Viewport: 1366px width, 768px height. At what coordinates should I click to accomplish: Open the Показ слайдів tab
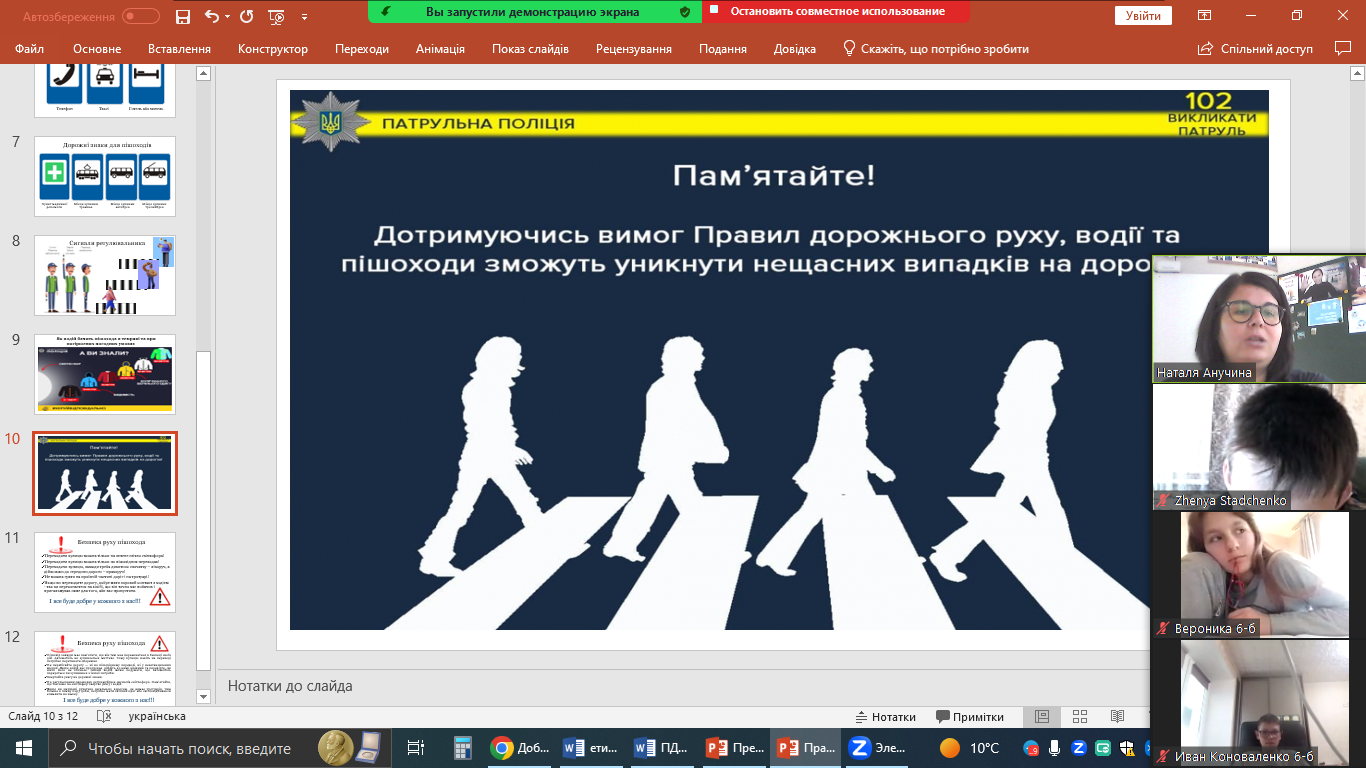tap(530, 48)
